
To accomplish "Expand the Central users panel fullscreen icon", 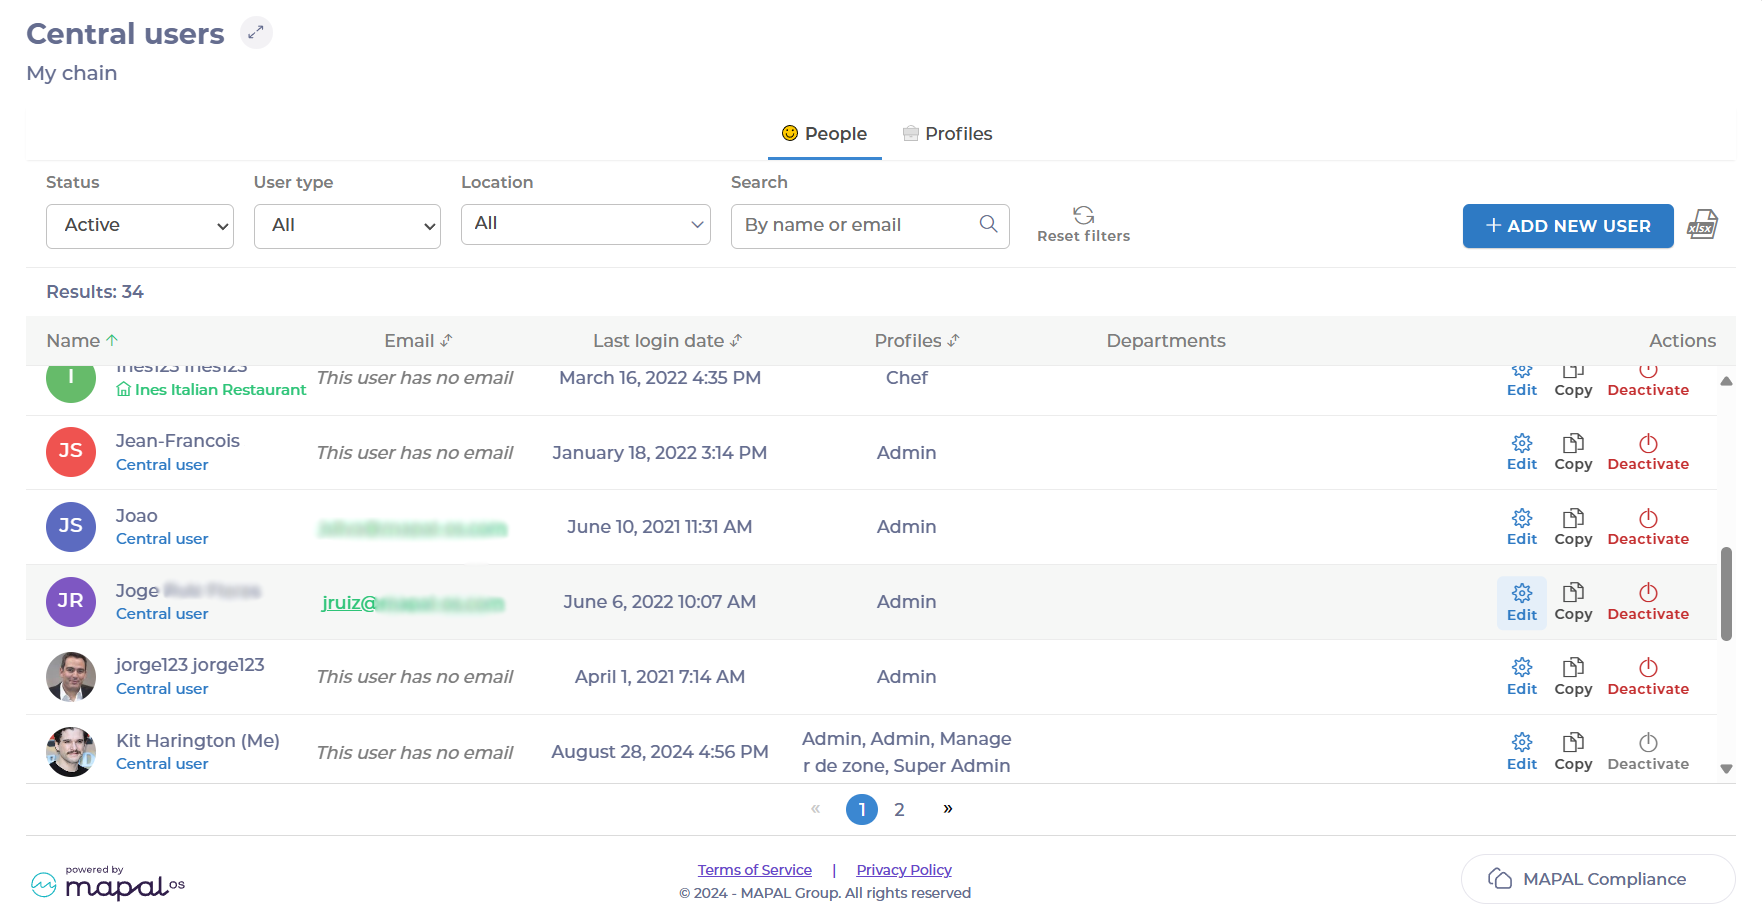I will click(256, 33).
